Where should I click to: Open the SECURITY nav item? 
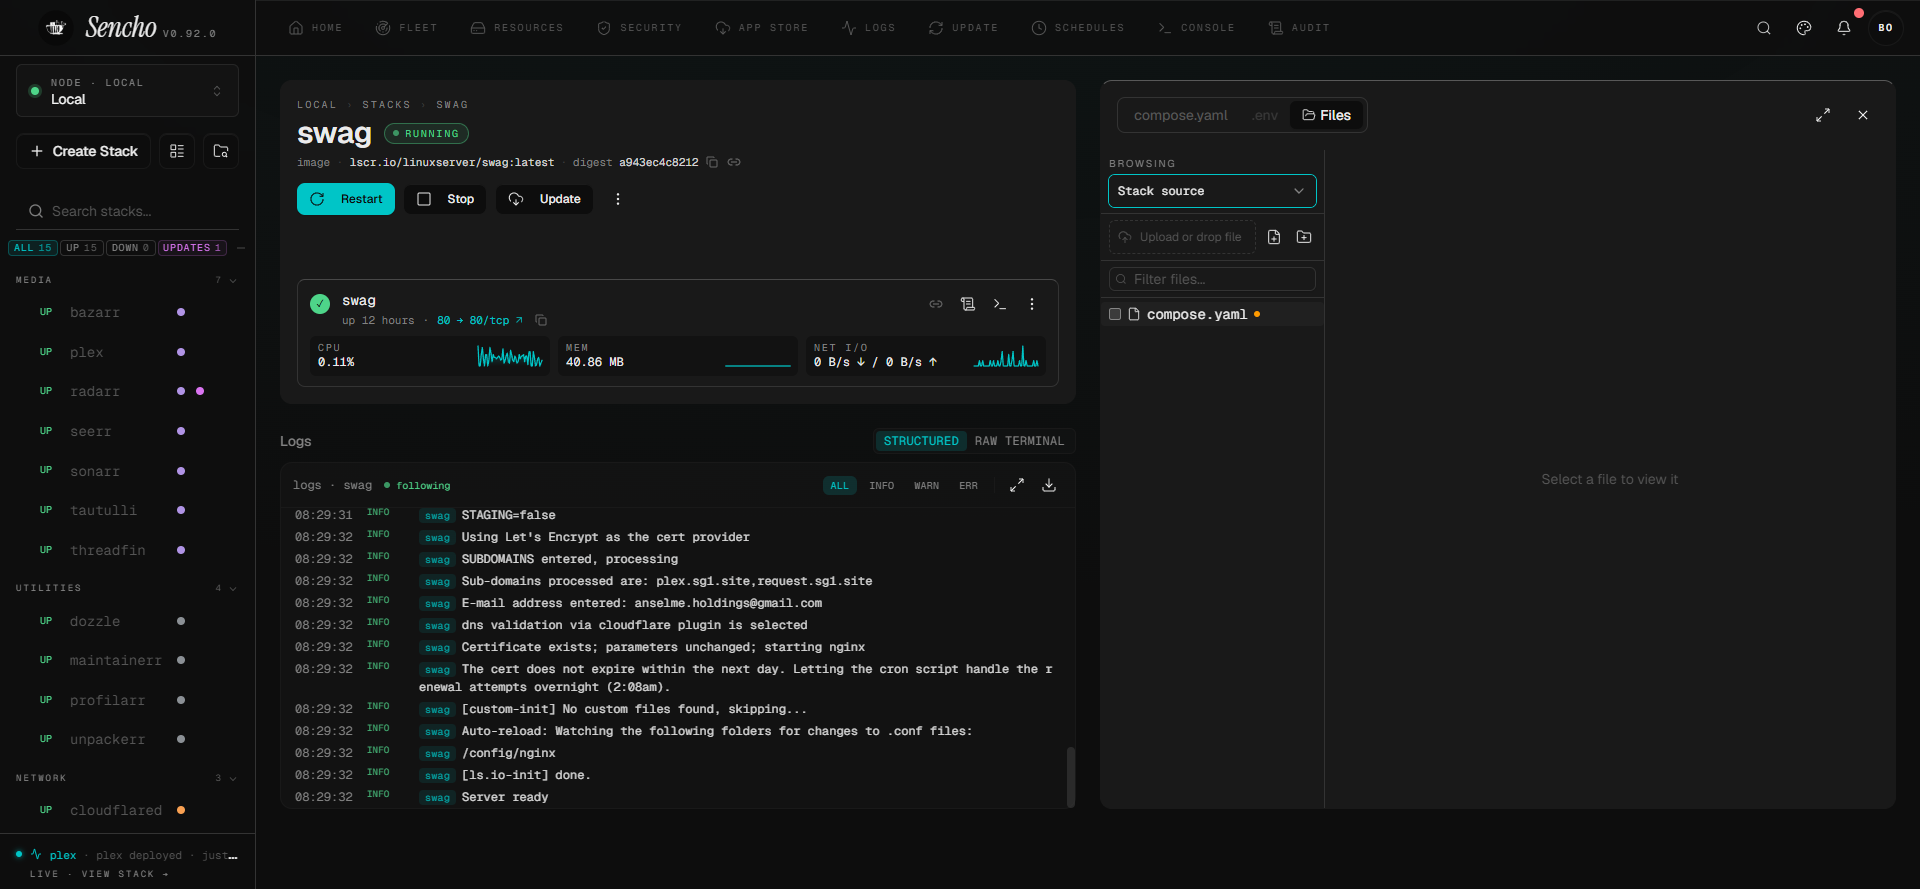pyautogui.click(x=639, y=28)
